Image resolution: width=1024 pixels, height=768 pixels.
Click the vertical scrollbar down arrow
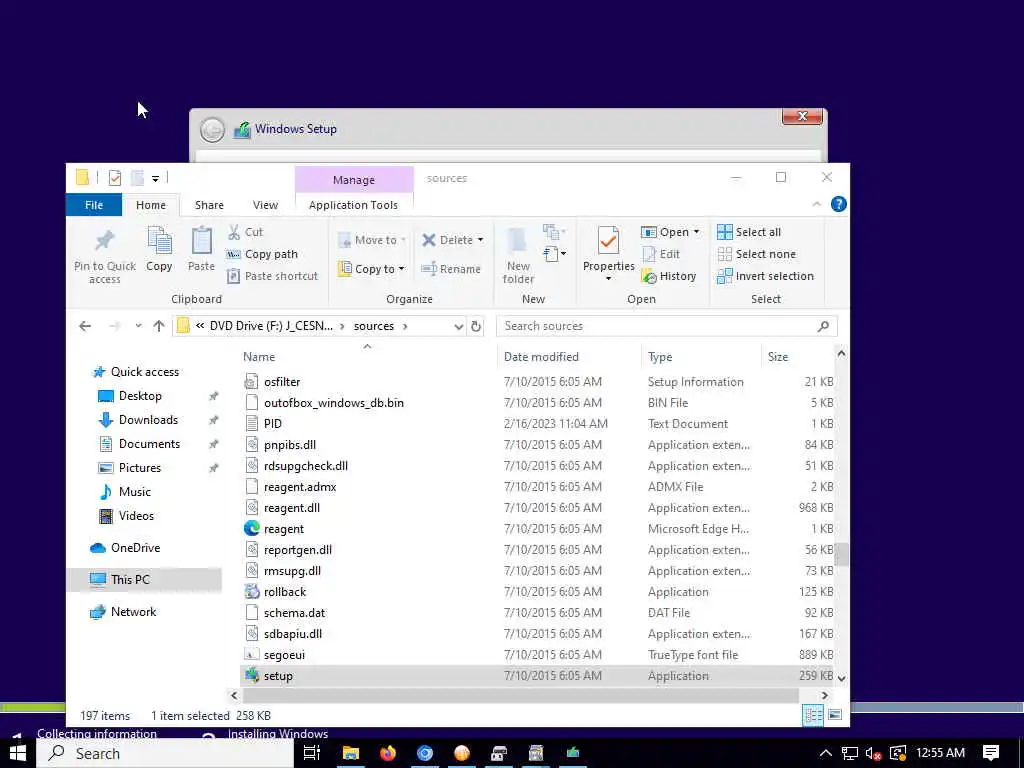tap(841, 679)
